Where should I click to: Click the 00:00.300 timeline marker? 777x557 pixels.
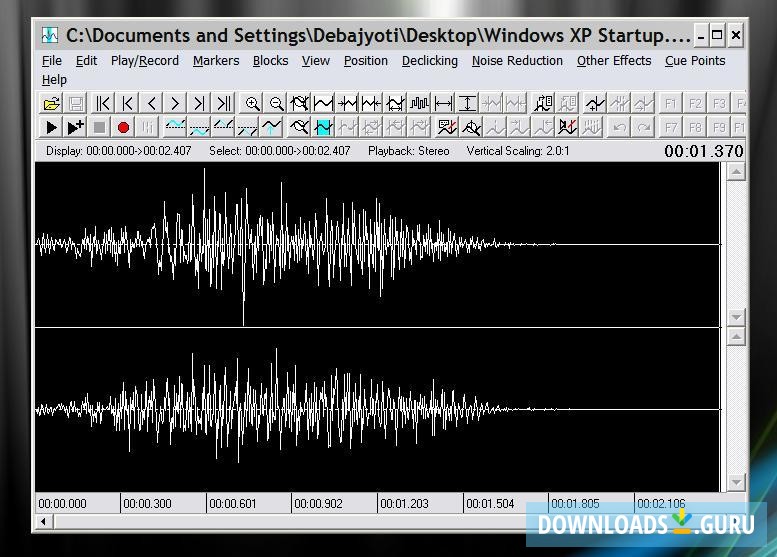coord(147,503)
